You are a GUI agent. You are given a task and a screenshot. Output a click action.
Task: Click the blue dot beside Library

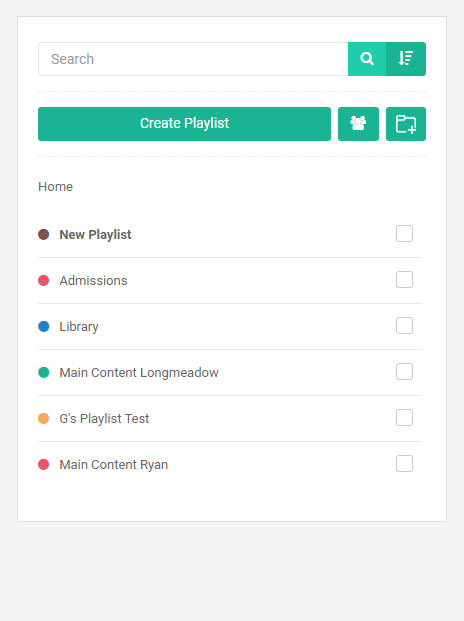44,326
